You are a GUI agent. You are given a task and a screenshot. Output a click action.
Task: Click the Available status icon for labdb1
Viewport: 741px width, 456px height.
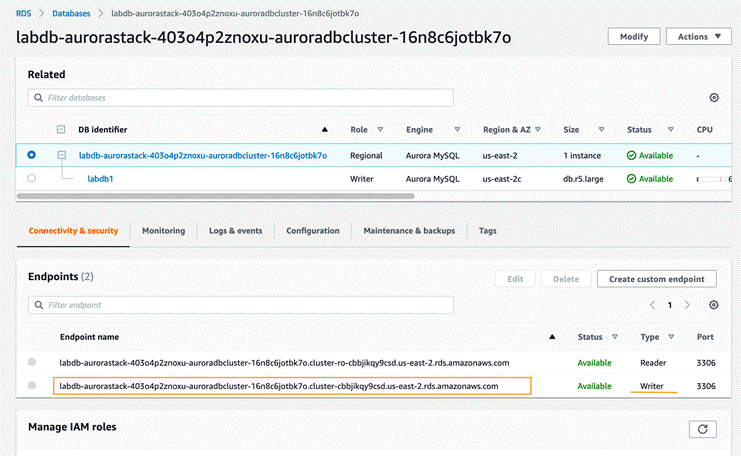pos(631,179)
